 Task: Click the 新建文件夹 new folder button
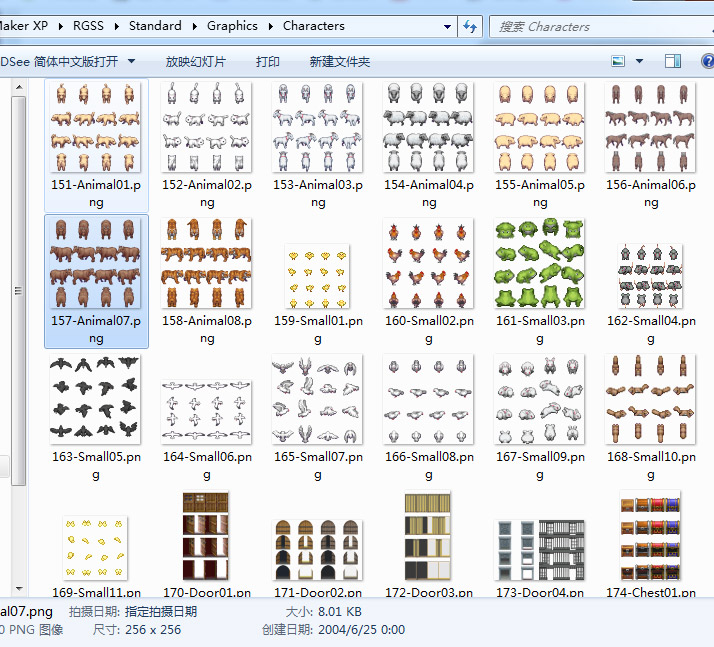[x=340, y=61]
